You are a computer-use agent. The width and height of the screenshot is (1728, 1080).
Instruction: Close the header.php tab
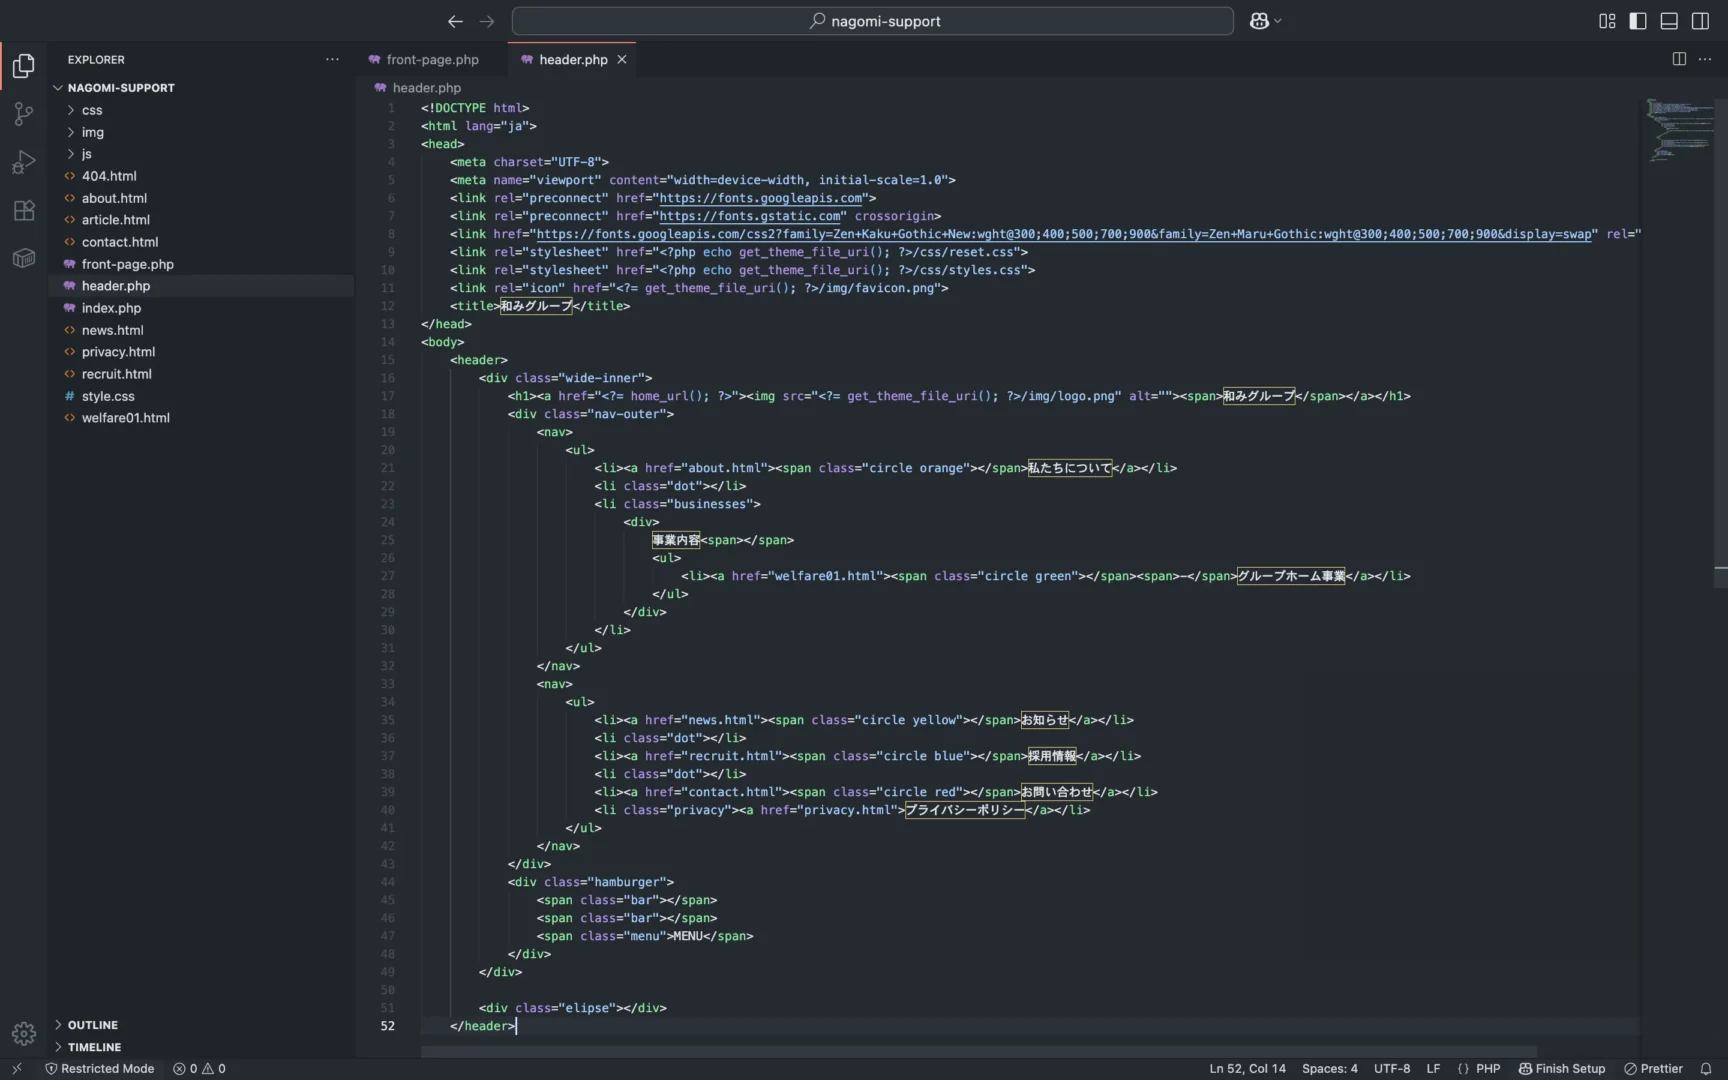pyautogui.click(x=622, y=60)
